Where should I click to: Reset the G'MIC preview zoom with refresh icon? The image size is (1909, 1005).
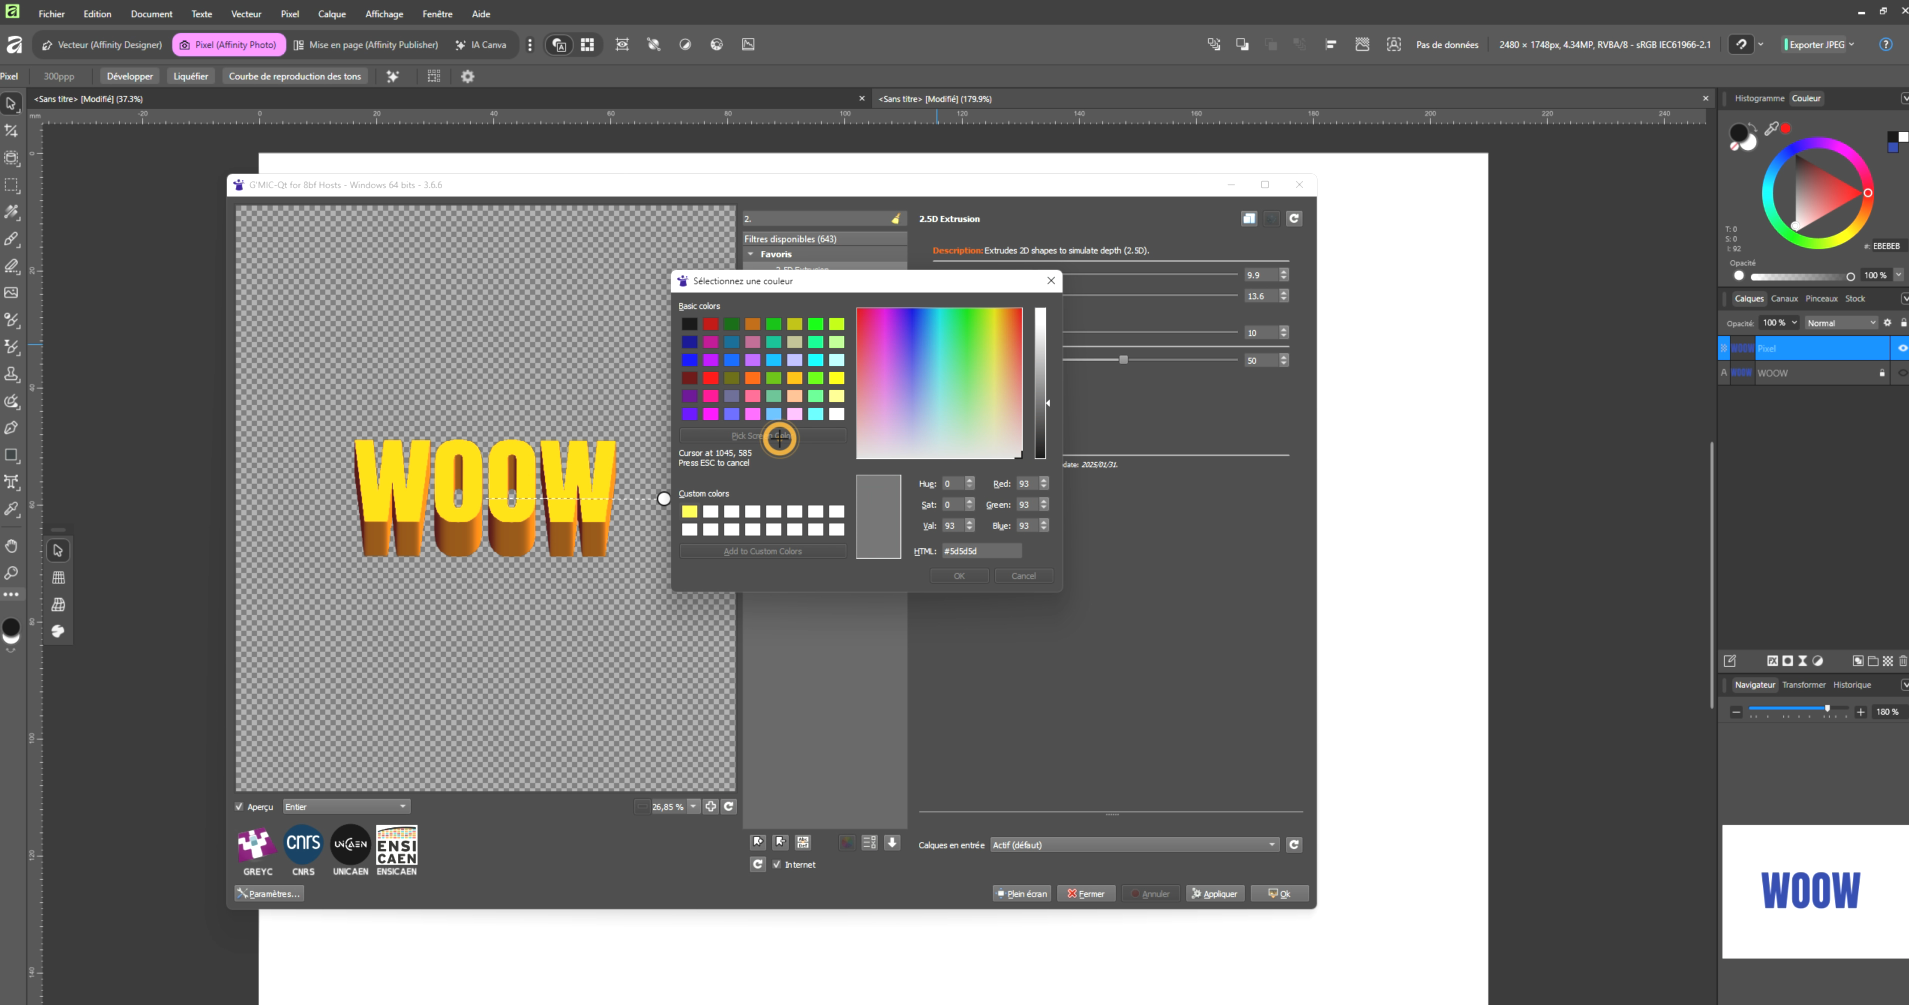[x=729, y=807]
